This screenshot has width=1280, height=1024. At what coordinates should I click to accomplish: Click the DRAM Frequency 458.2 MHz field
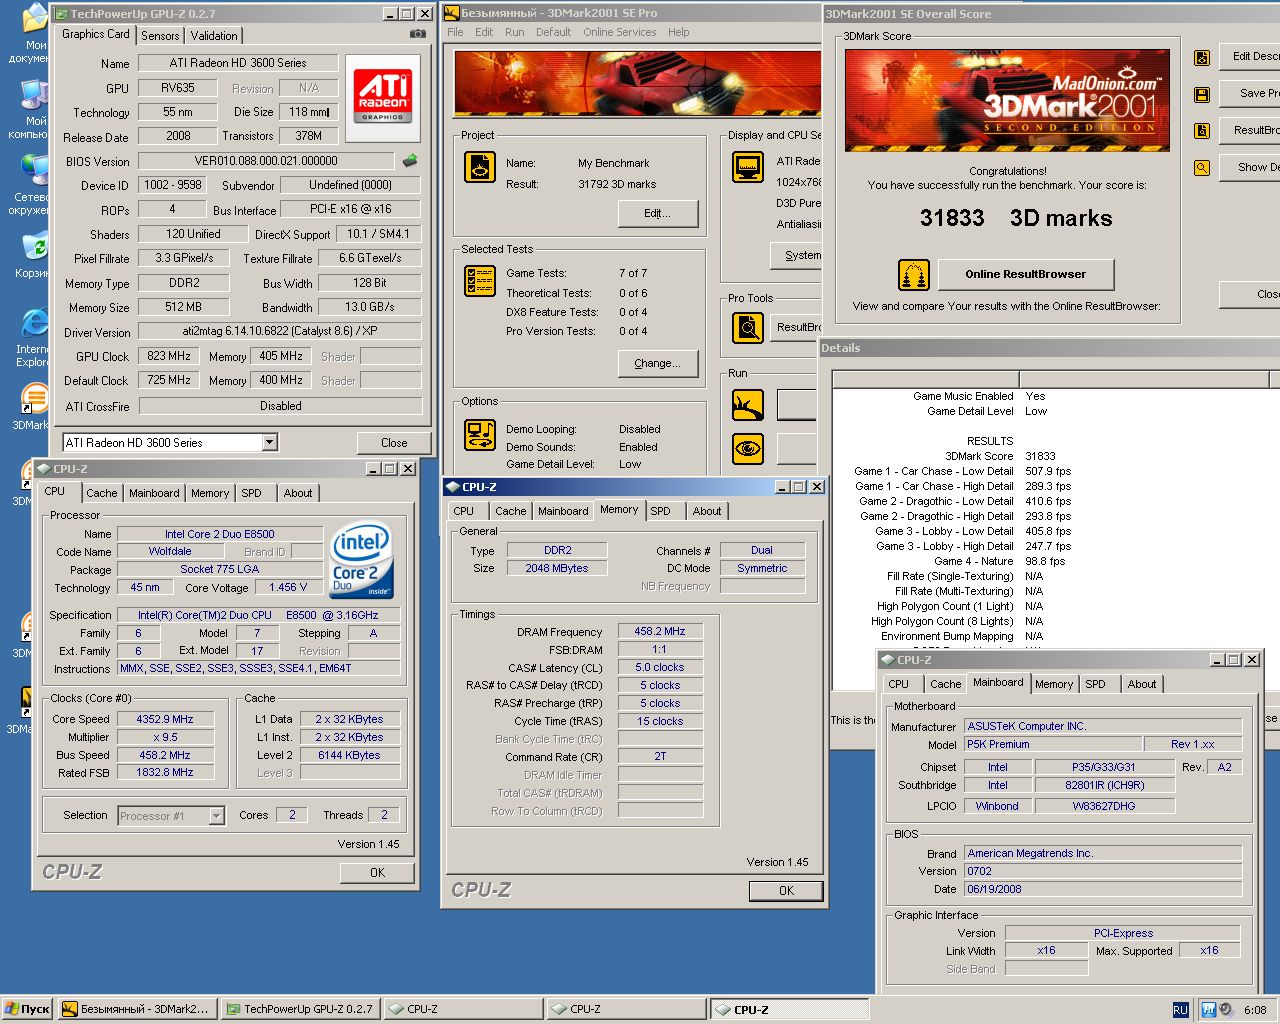coord(660,631)
